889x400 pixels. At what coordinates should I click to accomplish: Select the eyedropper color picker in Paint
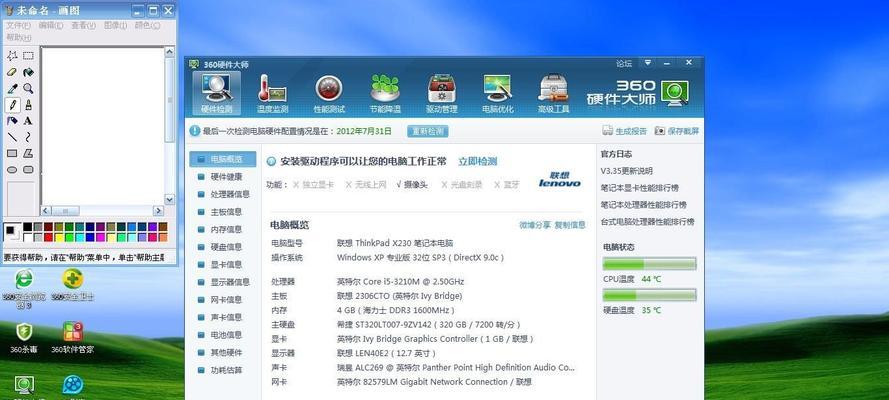point(12,88)
